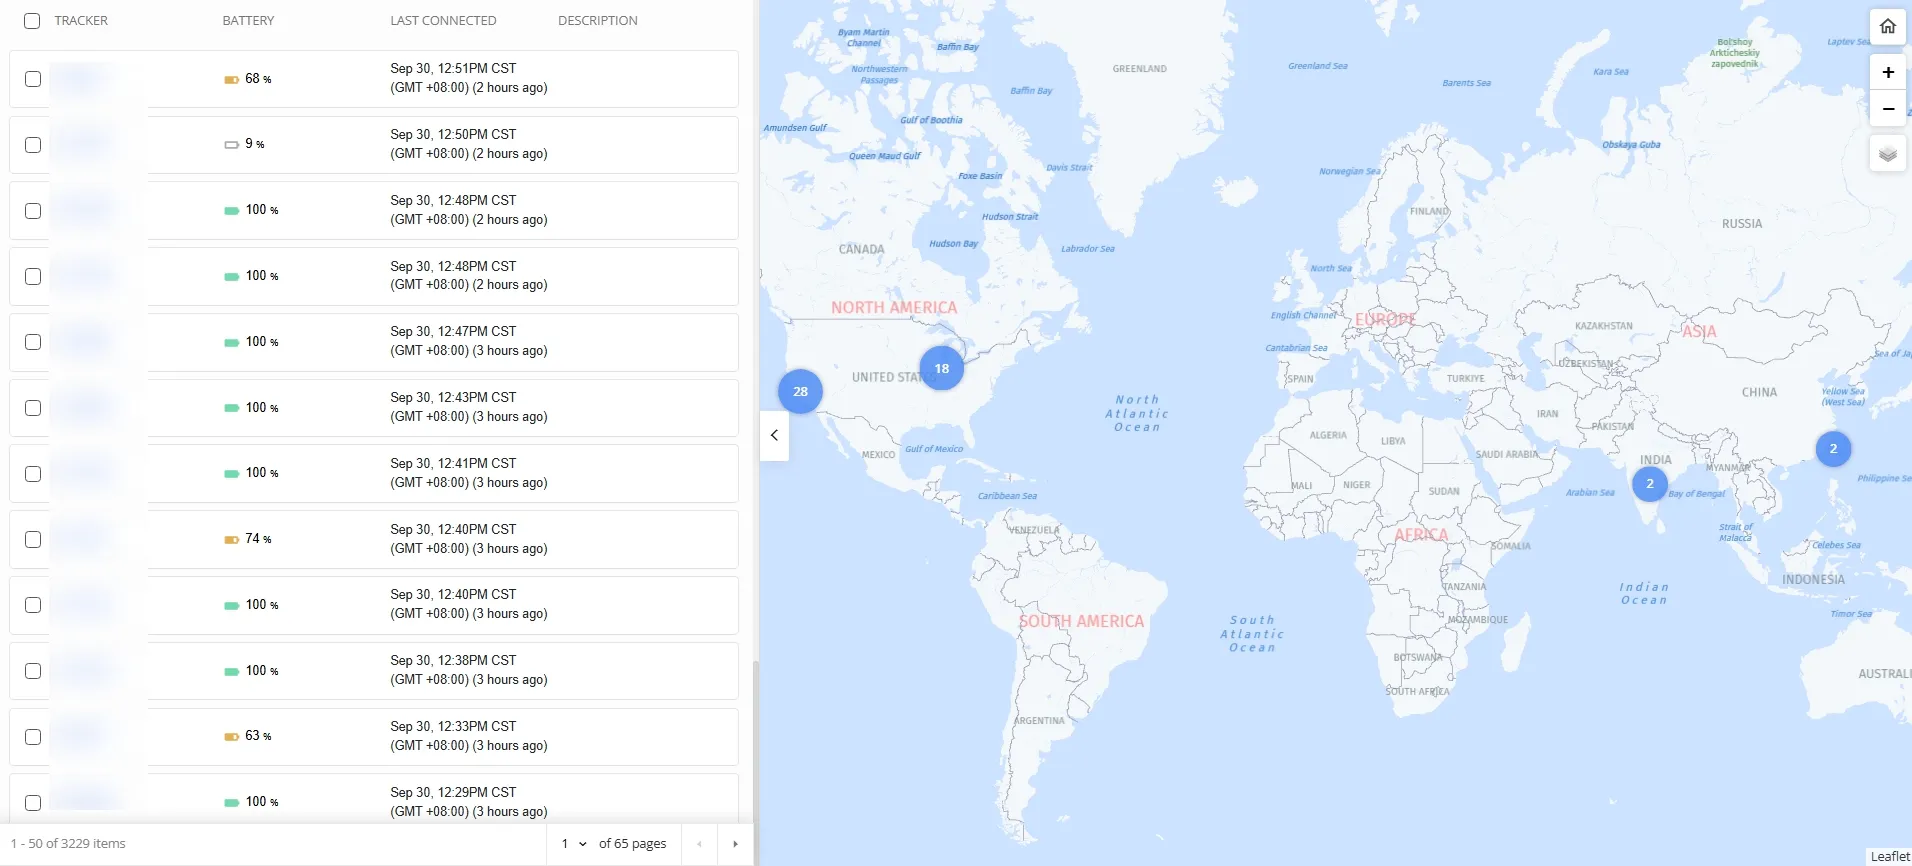This screenshot has height=866, width=1912.
Task: Click the DESCRIPTION column header
Action: pyautogui.click(x=597, y=21)
